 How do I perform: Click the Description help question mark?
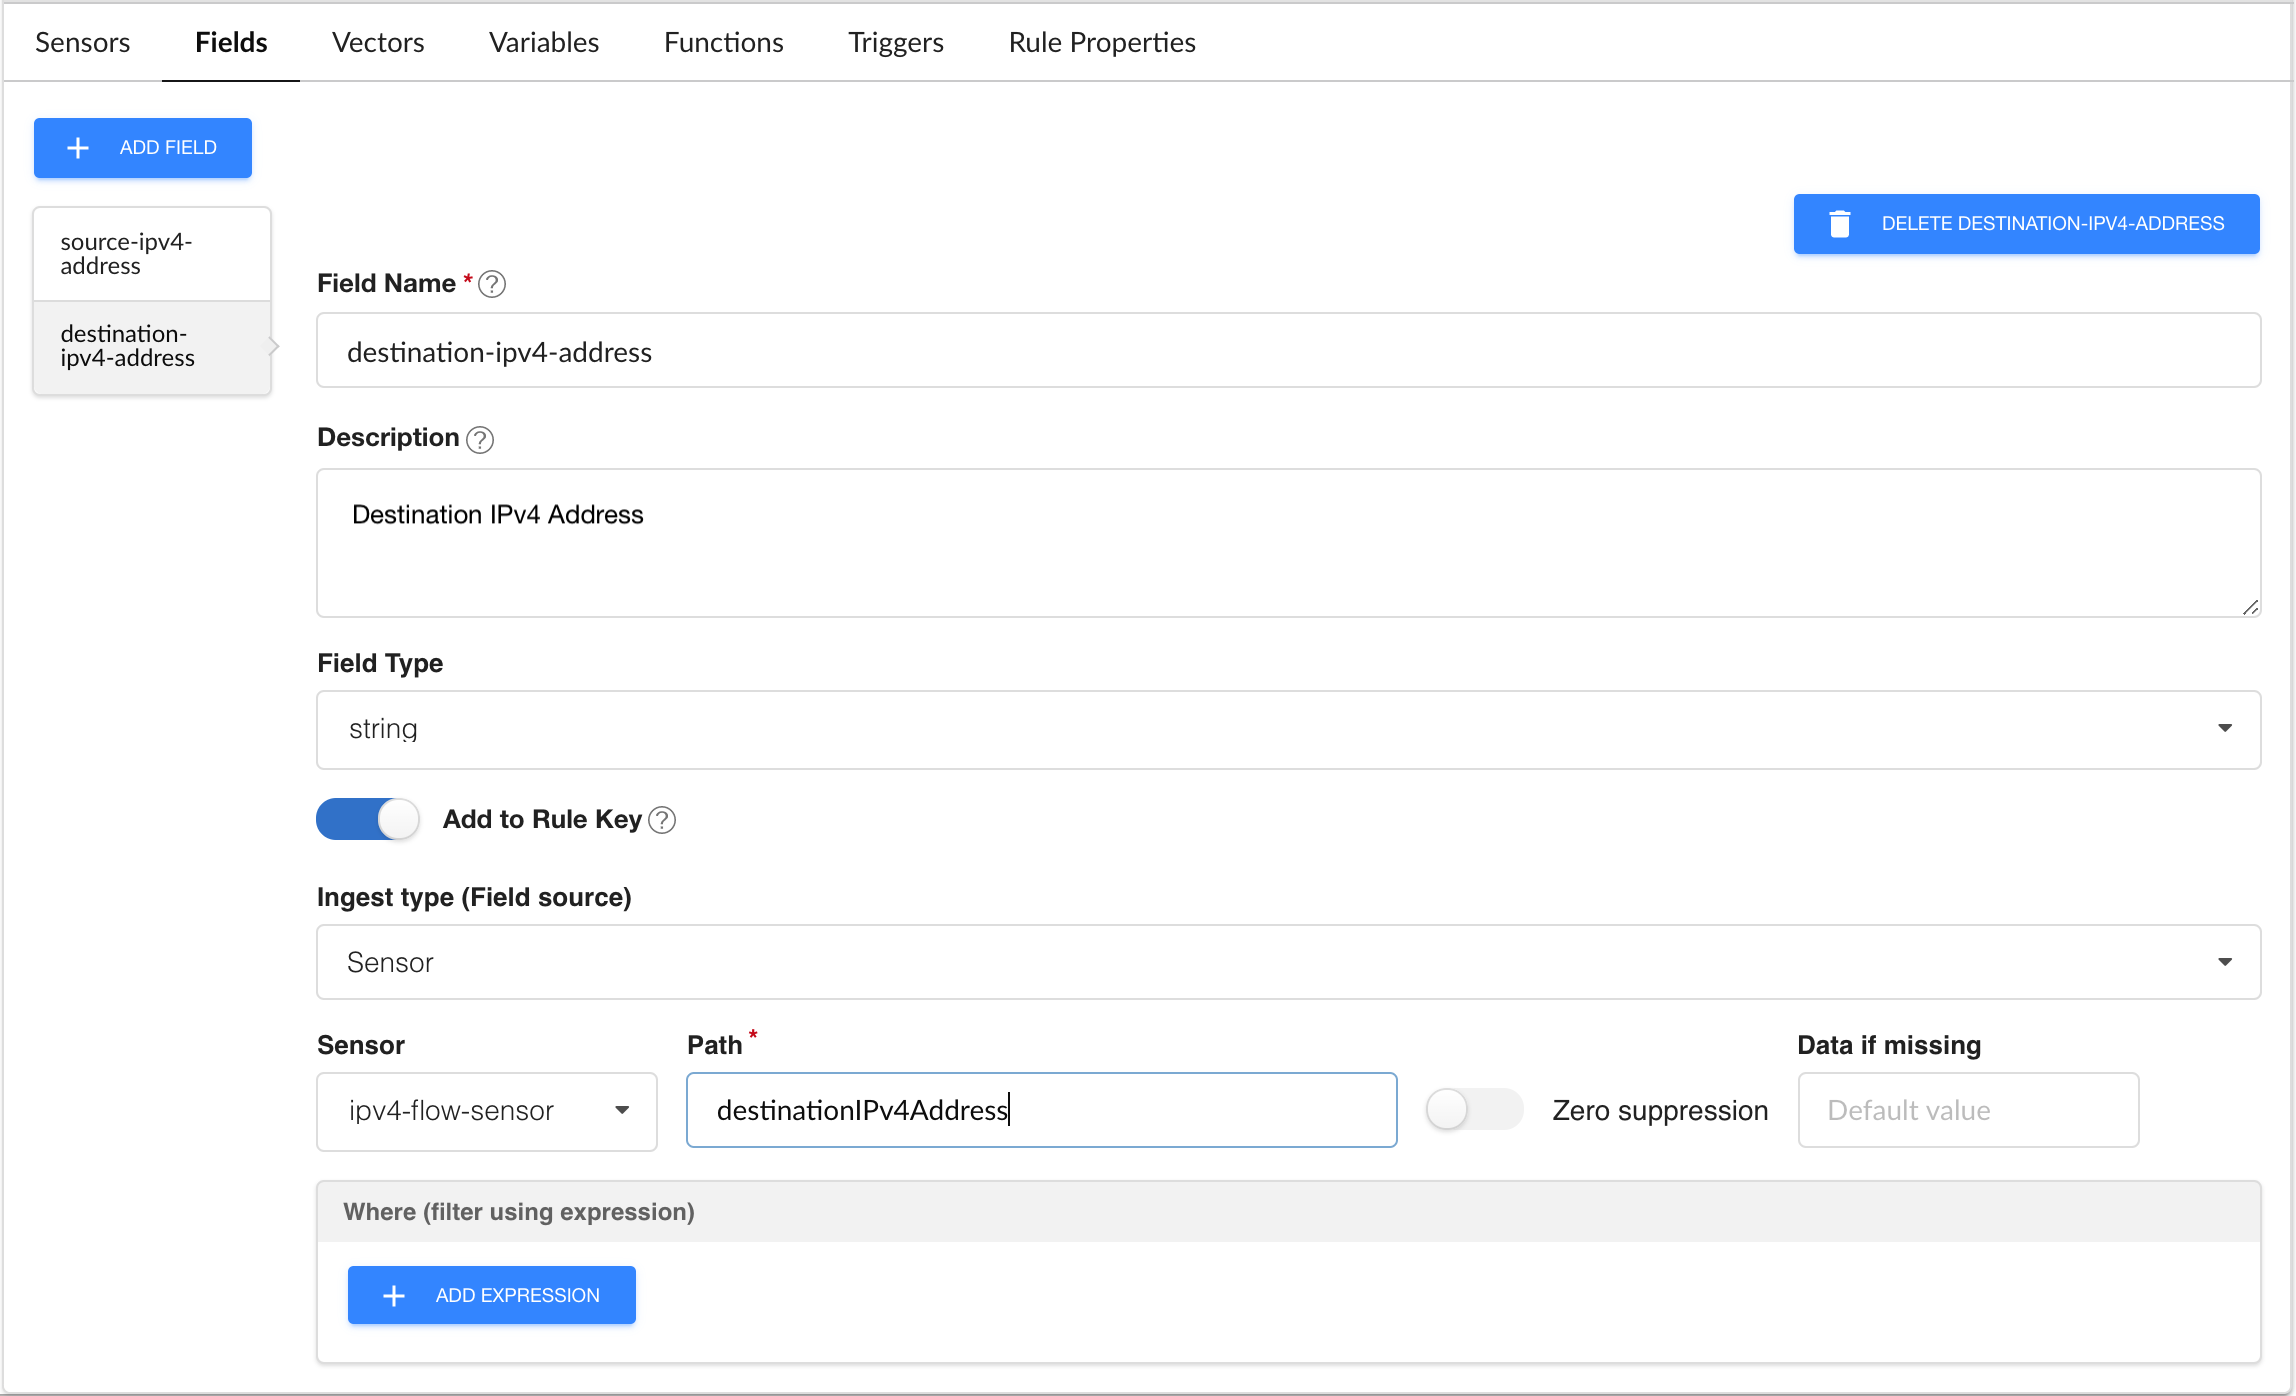click(480, 439)
